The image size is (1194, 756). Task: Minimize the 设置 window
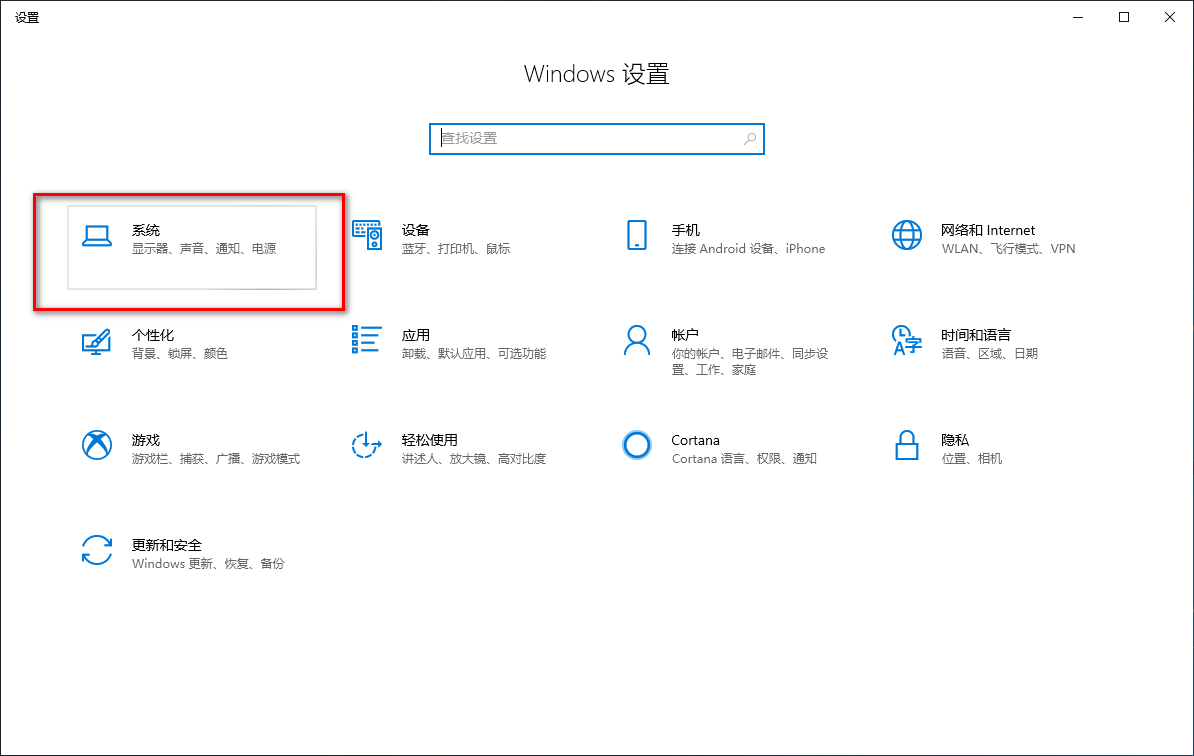pos(1077,17)
